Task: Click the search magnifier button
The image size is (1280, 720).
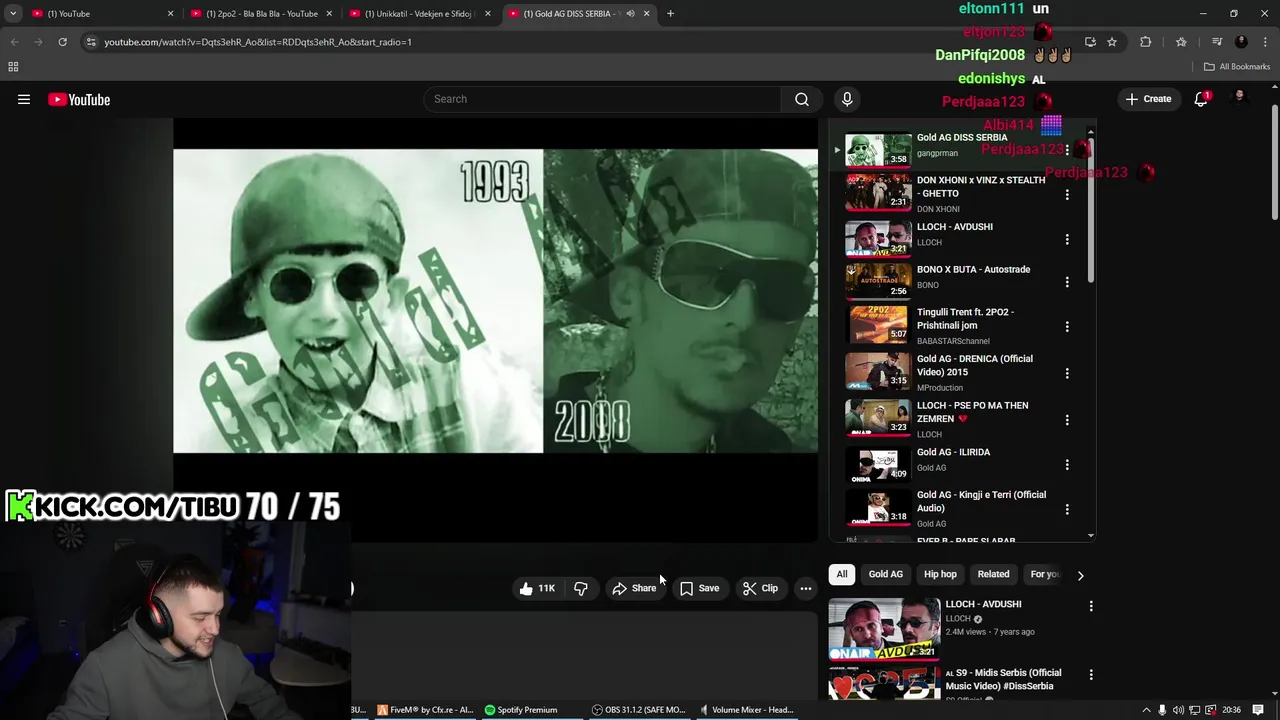Action: [x=801, y=99]
